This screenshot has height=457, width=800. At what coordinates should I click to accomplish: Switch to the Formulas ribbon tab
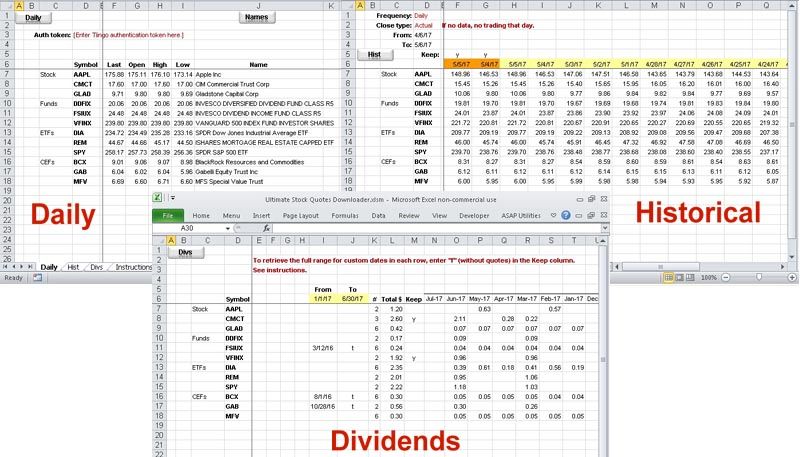point(345,216)
